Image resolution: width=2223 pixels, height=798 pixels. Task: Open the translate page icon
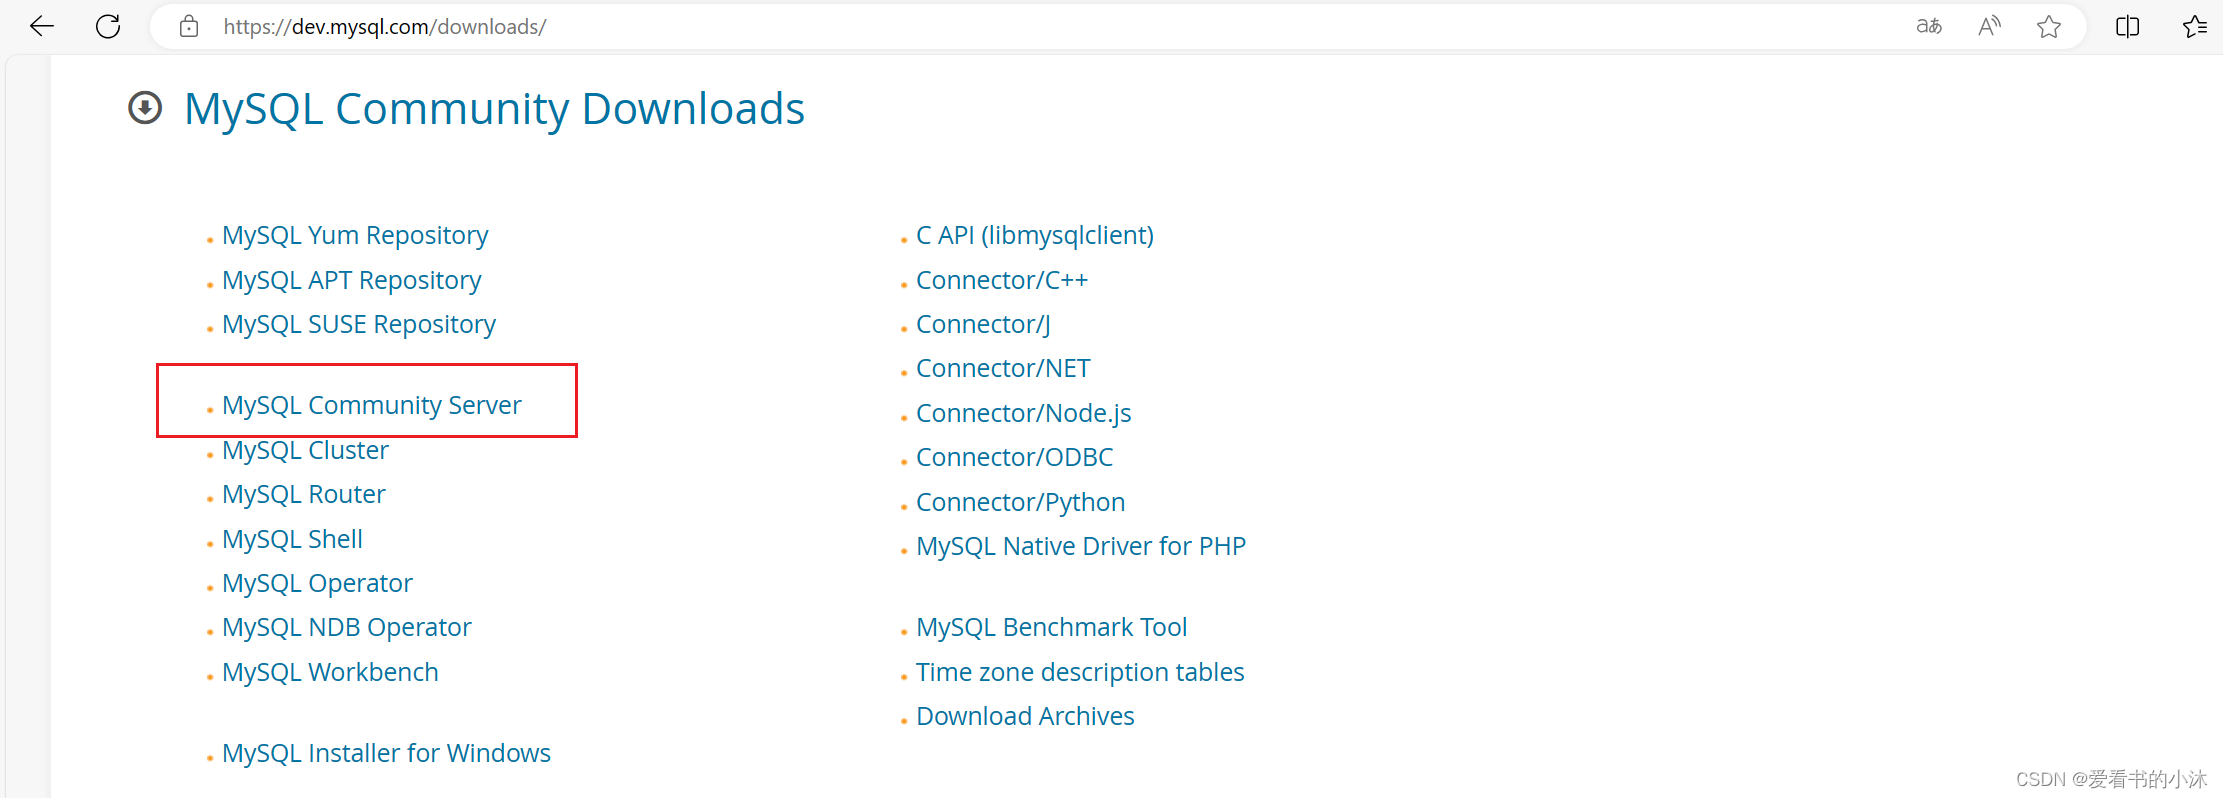1929,27
